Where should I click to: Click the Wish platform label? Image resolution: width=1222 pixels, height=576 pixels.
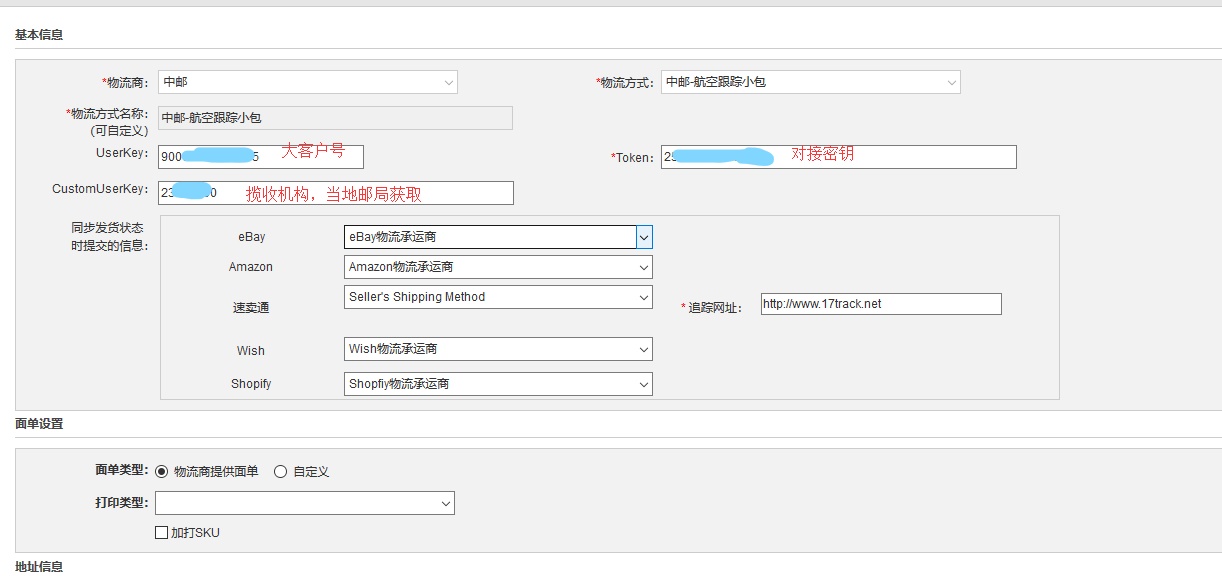pyautogui.click(x=251, y=350)
